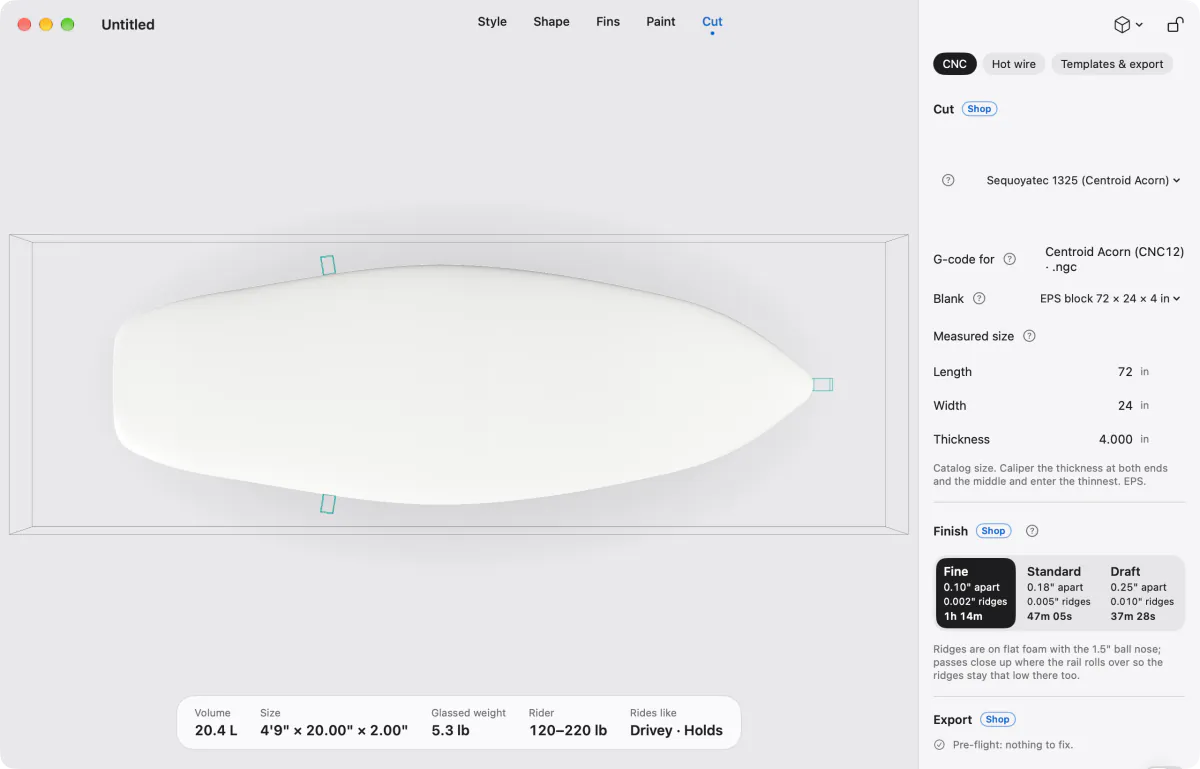Open help icon beside Blank

tap(979, 298)
